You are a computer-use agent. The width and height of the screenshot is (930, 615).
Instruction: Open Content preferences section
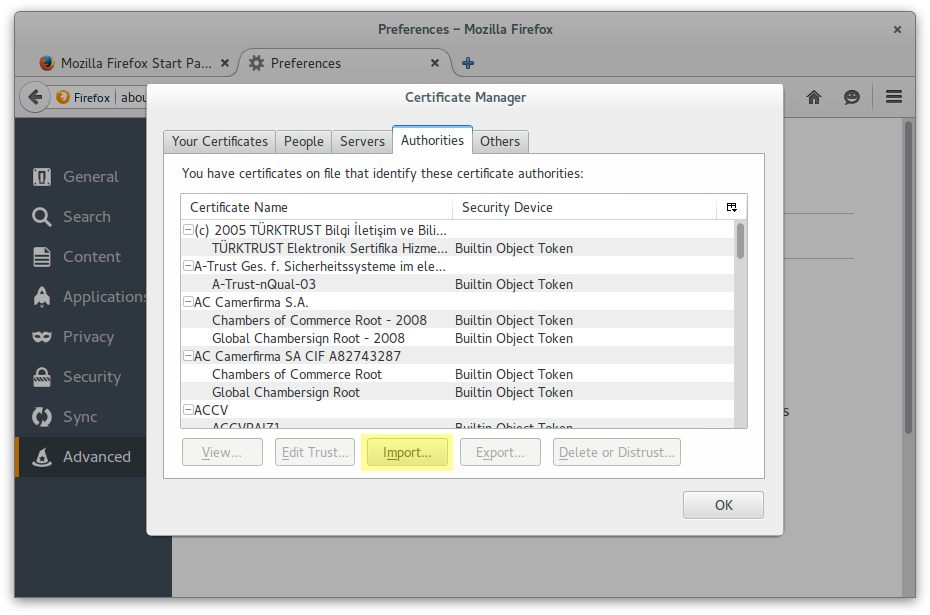point(81,257)
